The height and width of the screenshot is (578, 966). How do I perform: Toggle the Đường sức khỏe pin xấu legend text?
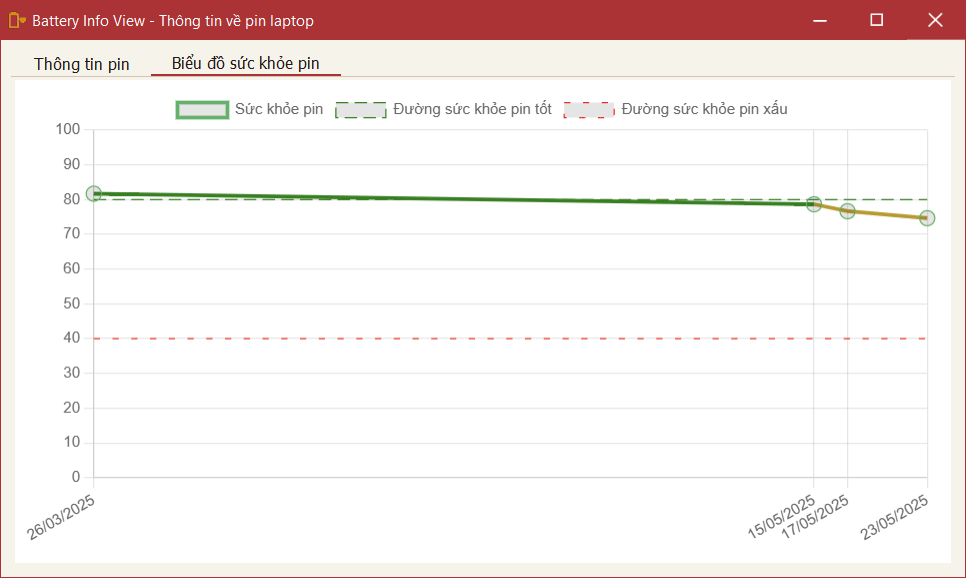coord(704,109)
